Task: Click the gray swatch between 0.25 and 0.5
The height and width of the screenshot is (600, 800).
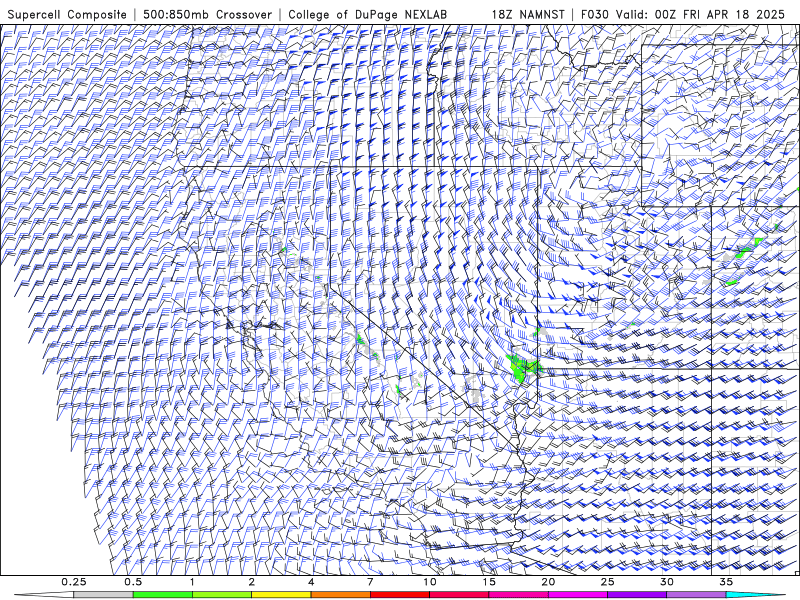Action: [x=103, y=595]
